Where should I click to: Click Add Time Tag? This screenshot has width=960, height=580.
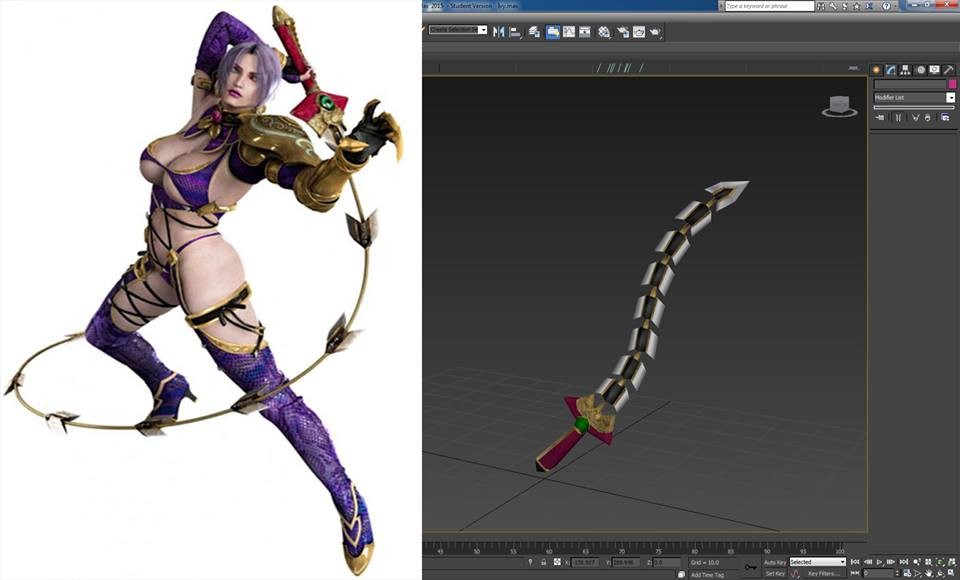pyautogui.click(x=707, y=574)
